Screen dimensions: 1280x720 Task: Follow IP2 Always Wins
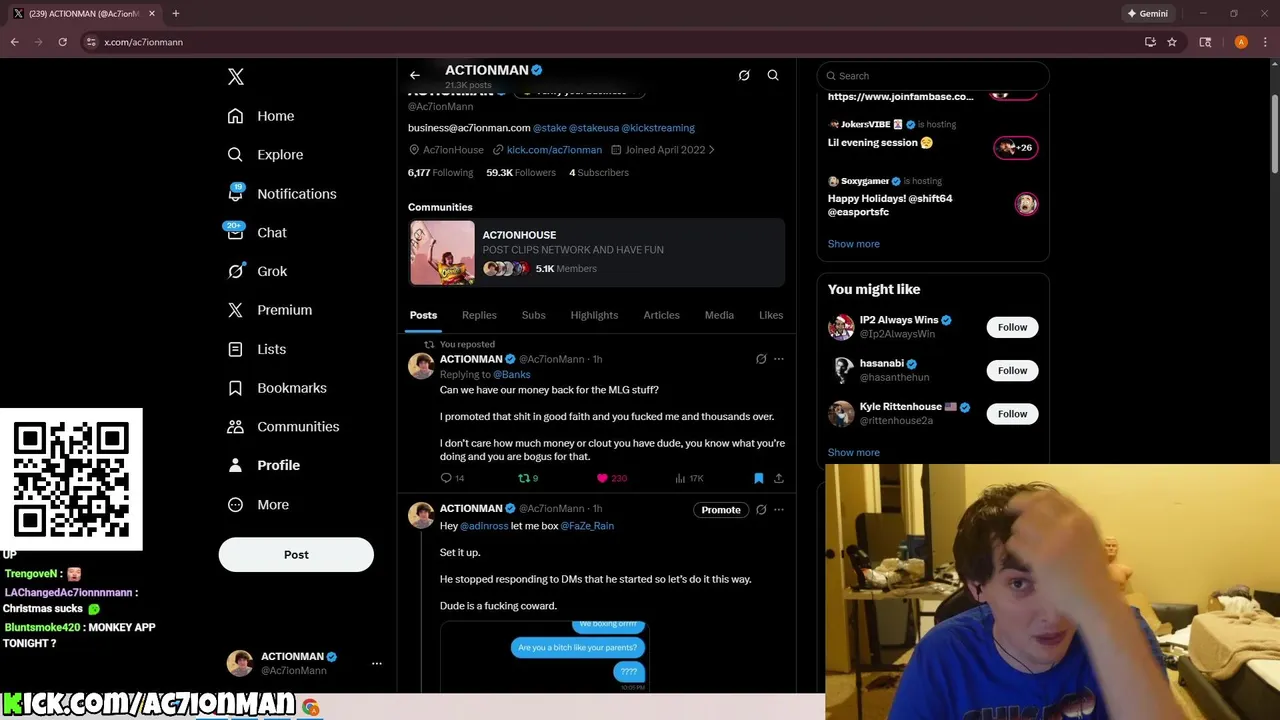pyautogui.click(x=1012, y=327)
